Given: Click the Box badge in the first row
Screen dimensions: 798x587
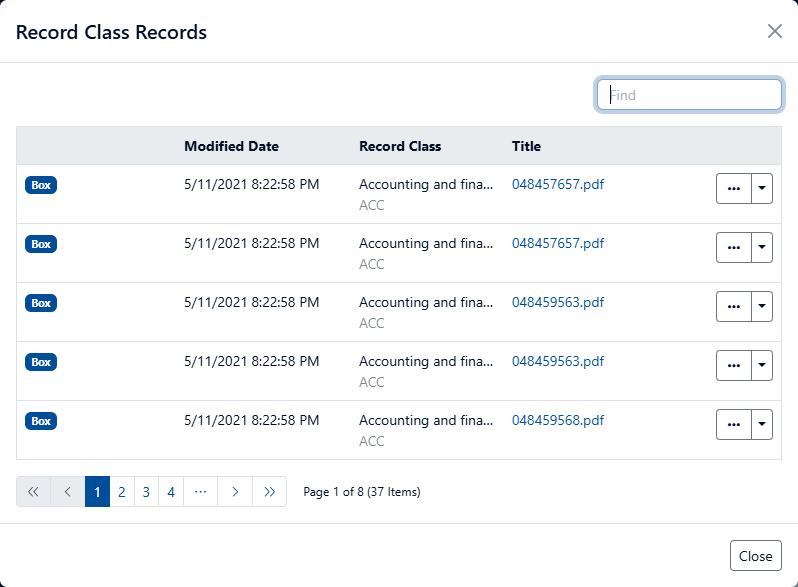Looking at the screenshot, I should point(41,185).
